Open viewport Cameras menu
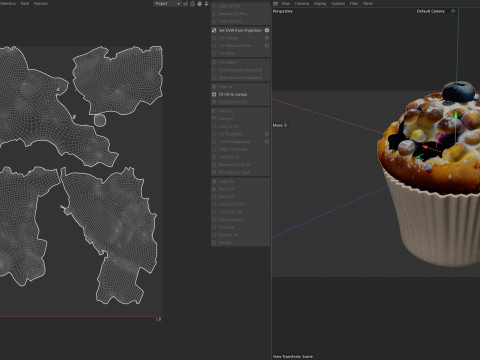 302,4
